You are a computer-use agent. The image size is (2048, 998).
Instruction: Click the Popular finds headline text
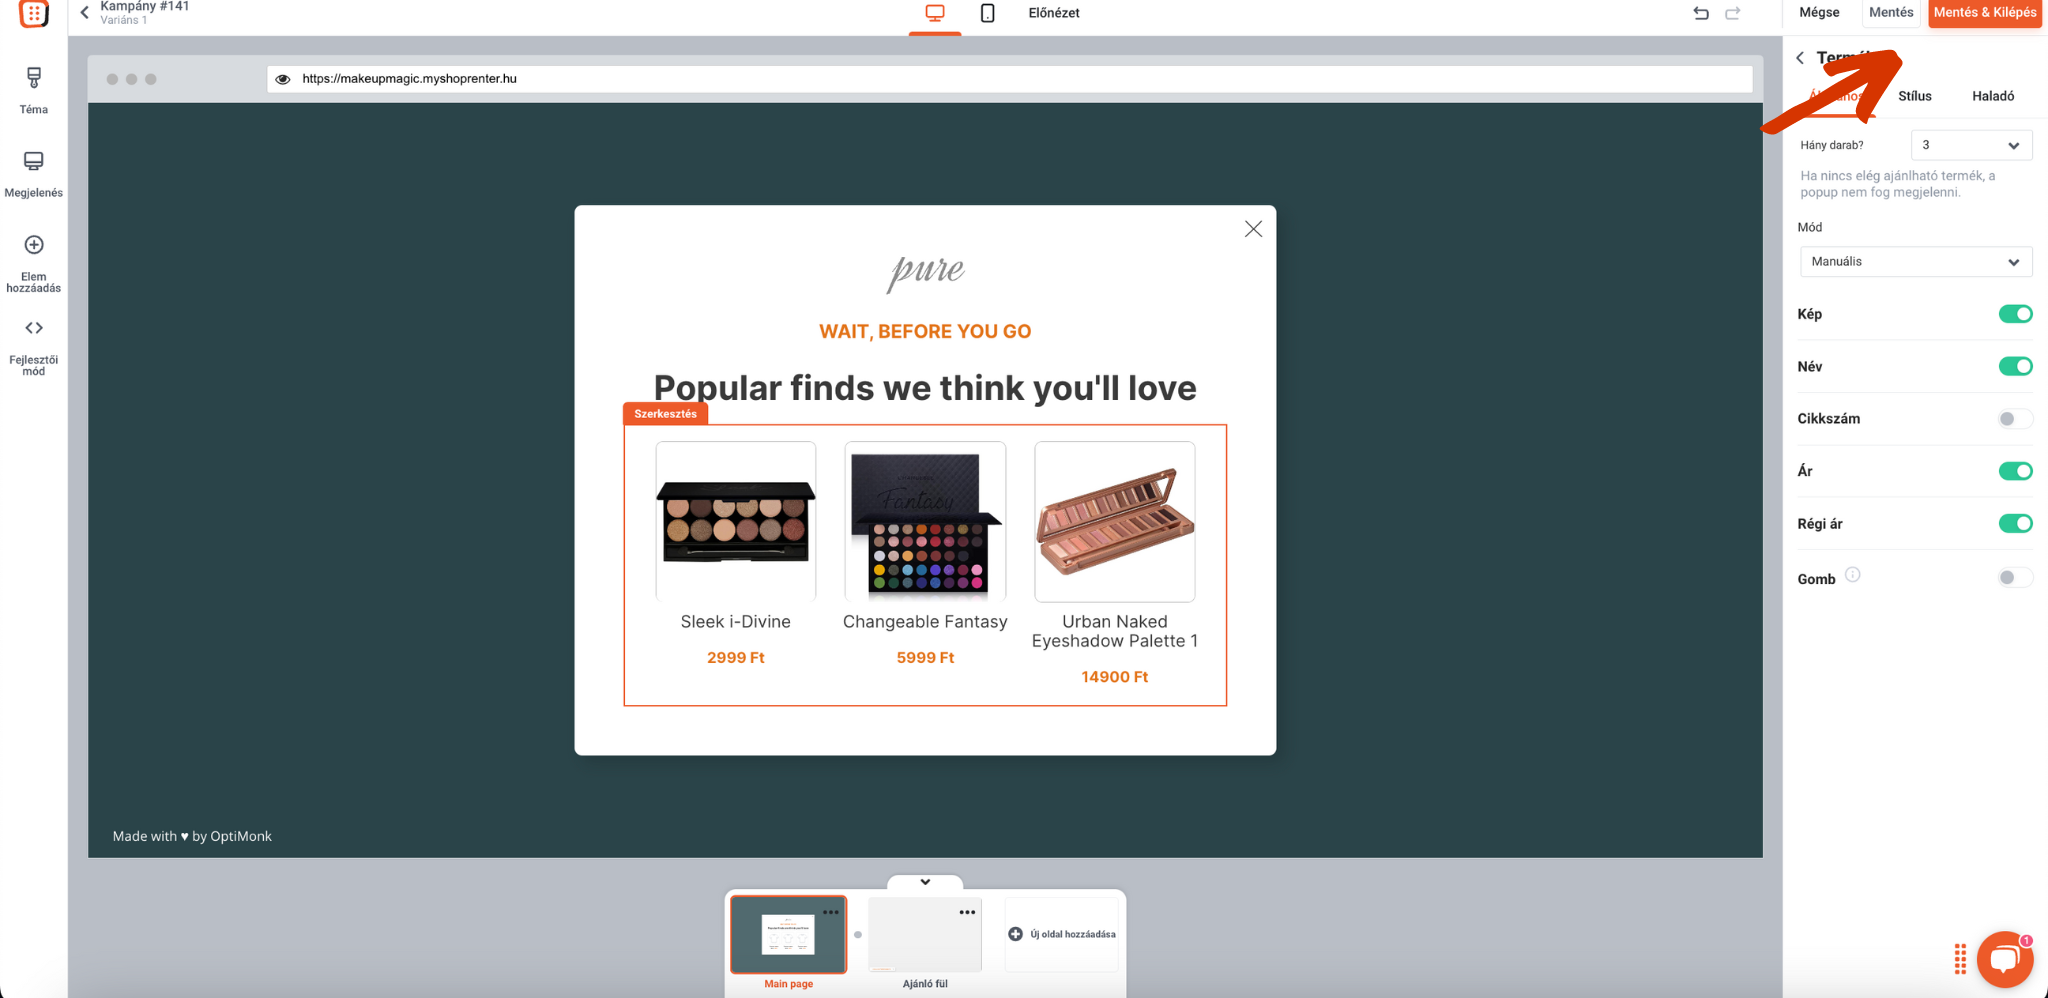click(x=925, y=388)
